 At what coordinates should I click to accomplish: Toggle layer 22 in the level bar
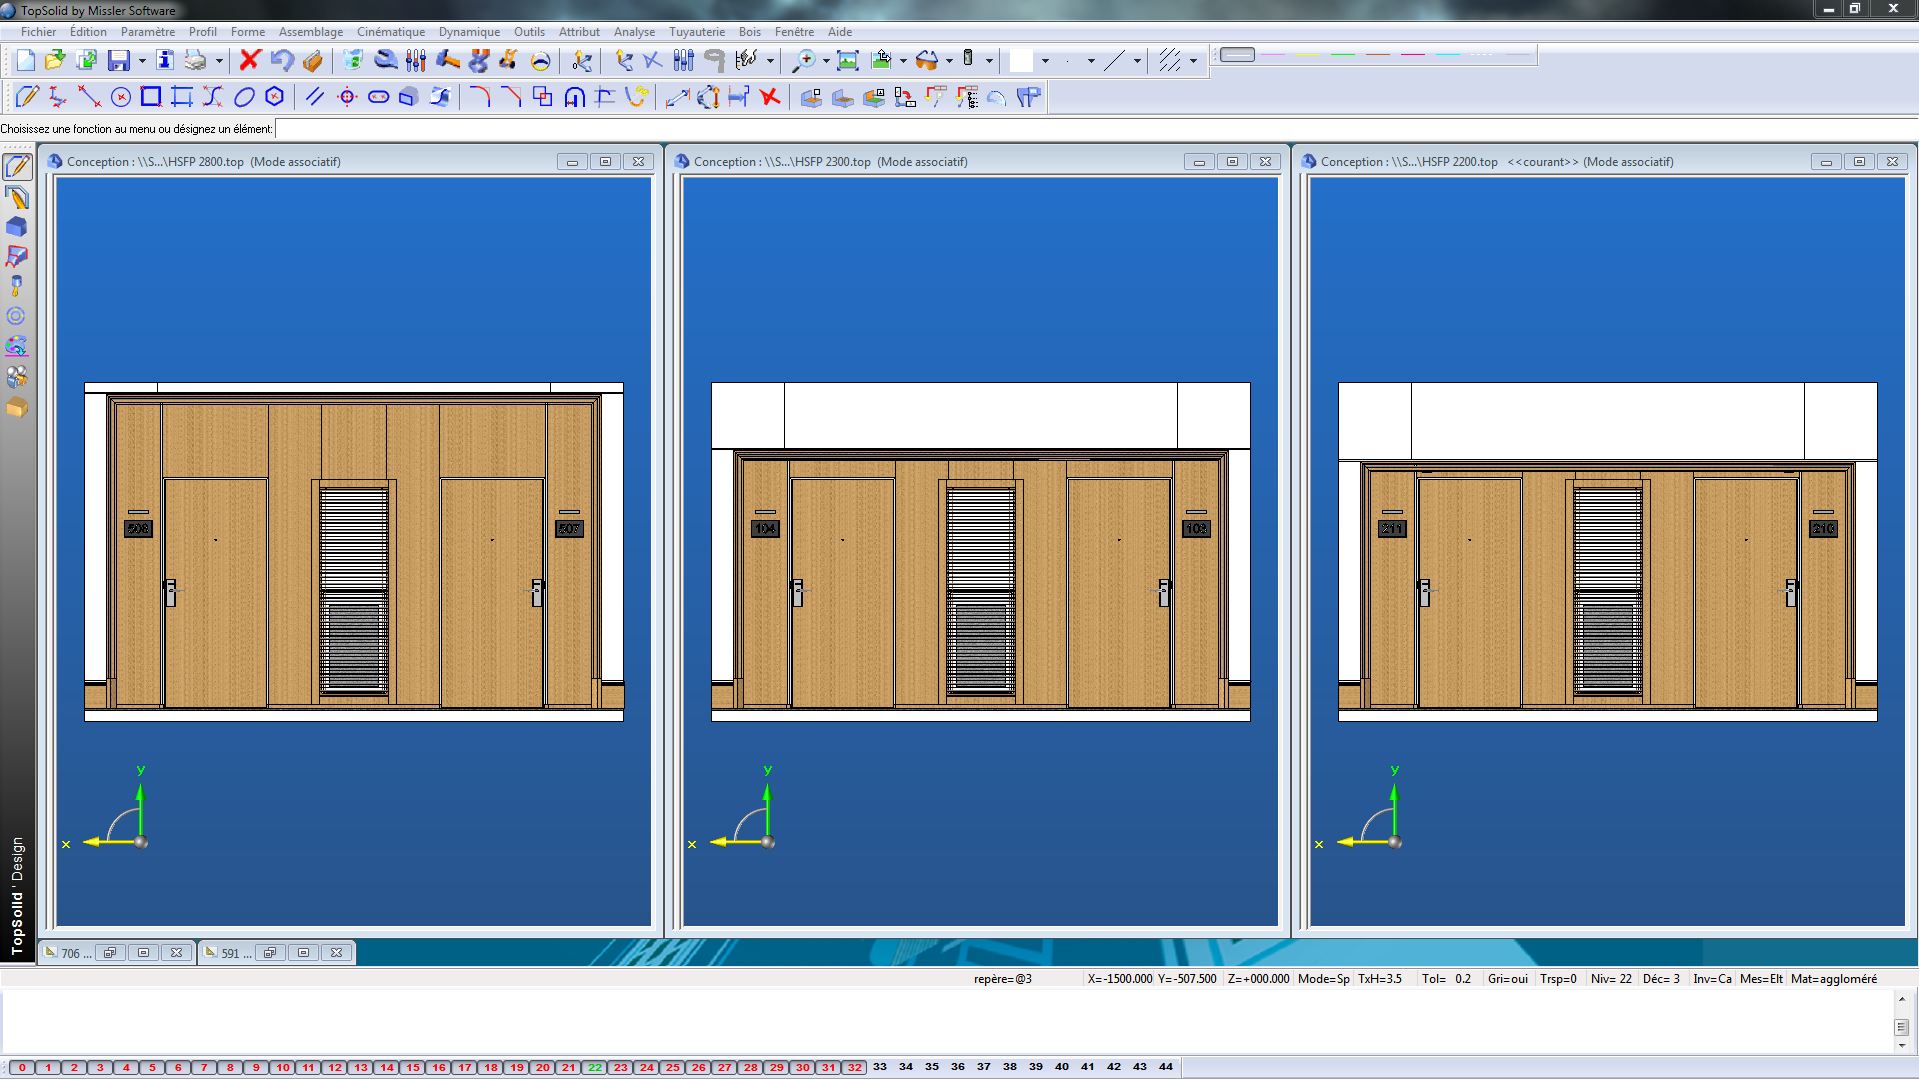point(595,1067)
